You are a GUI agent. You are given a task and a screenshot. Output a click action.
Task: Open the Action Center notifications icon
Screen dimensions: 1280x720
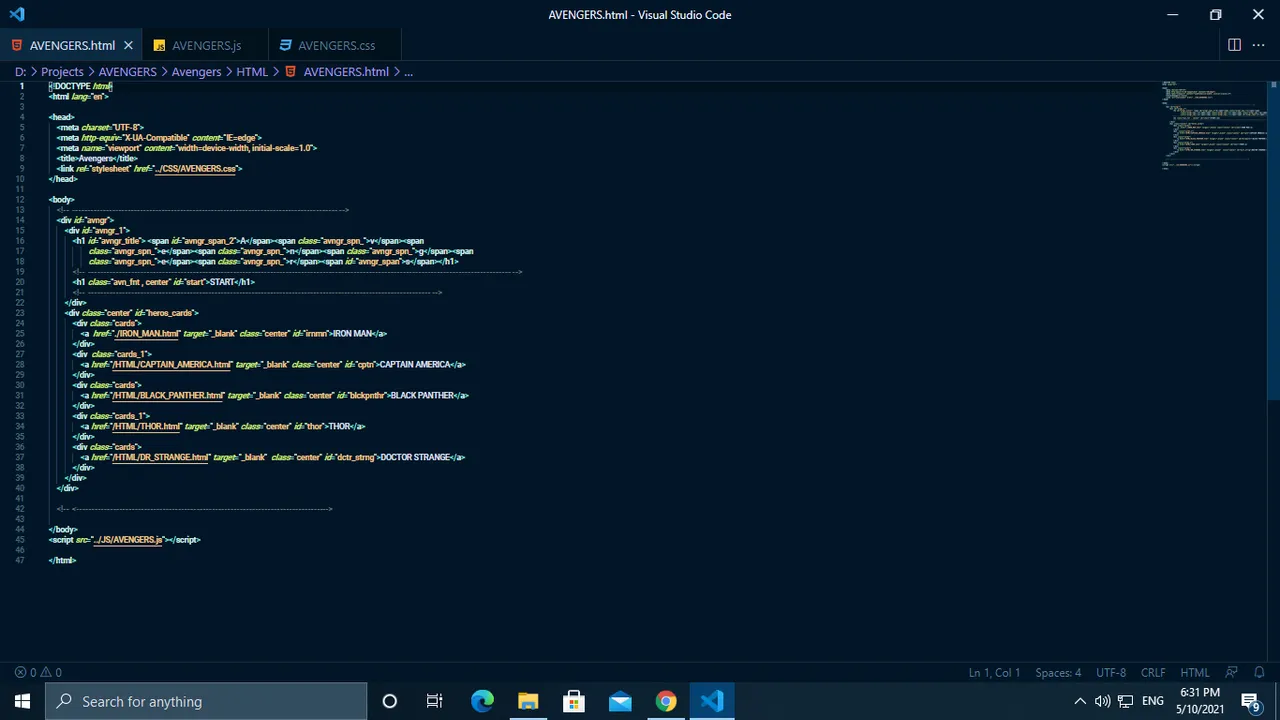pyautogui.click(x=1250, y=701)
